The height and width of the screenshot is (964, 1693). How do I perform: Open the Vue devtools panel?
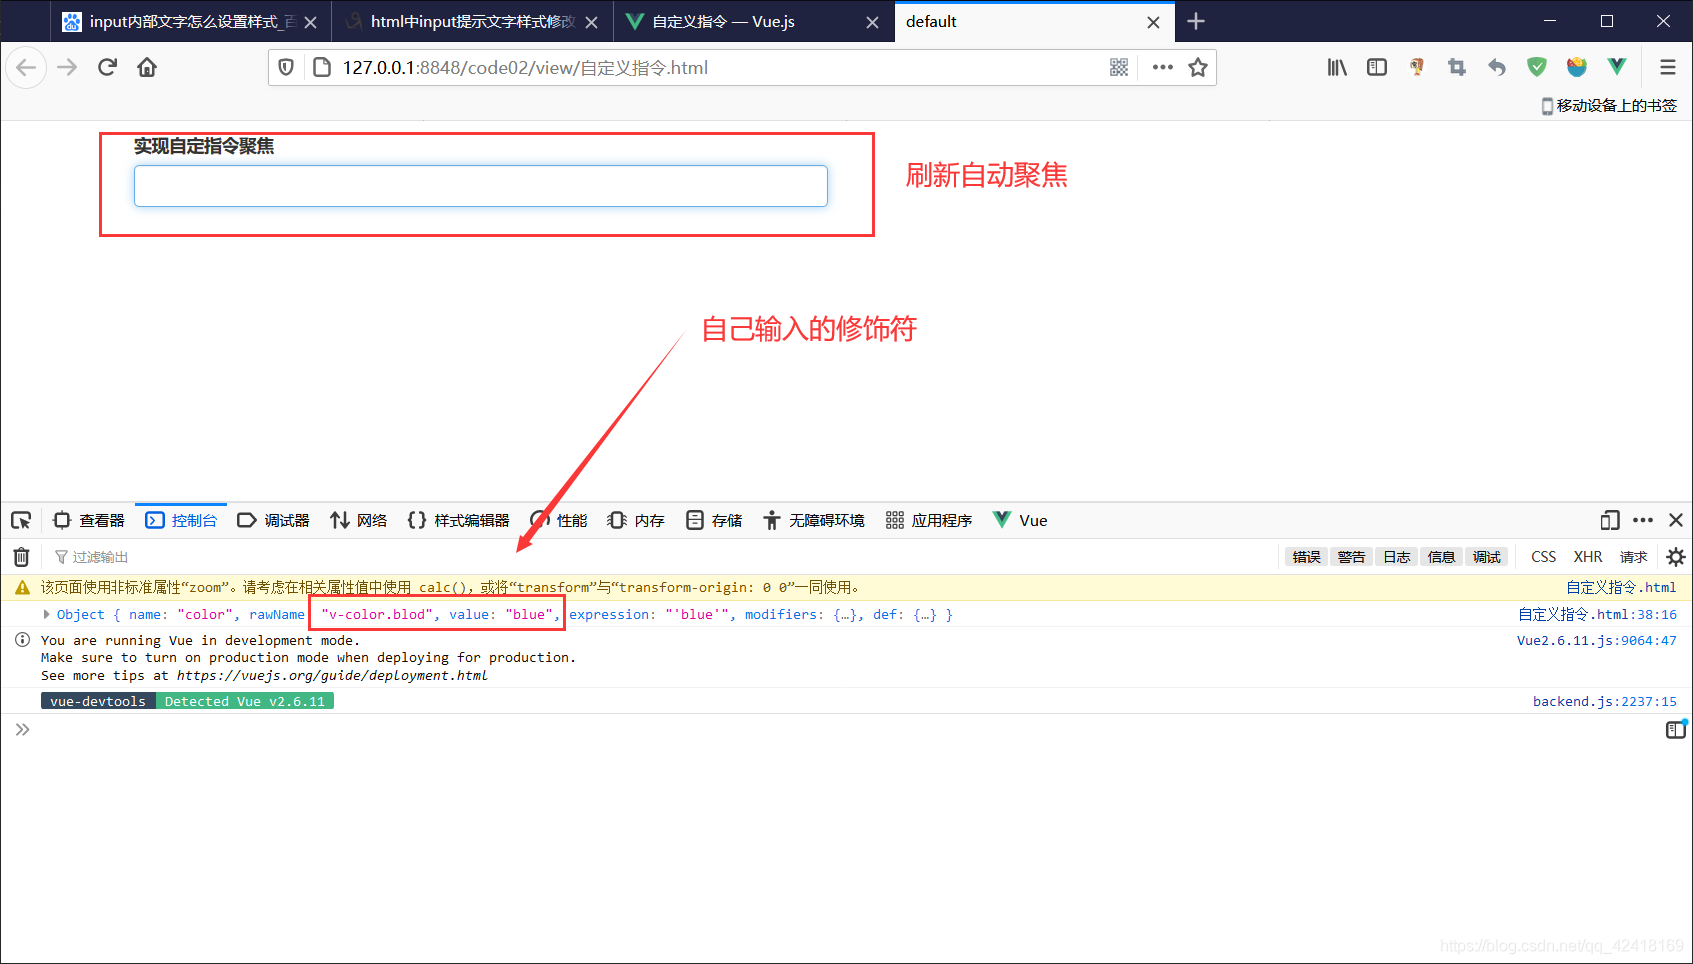[1020, 521]
